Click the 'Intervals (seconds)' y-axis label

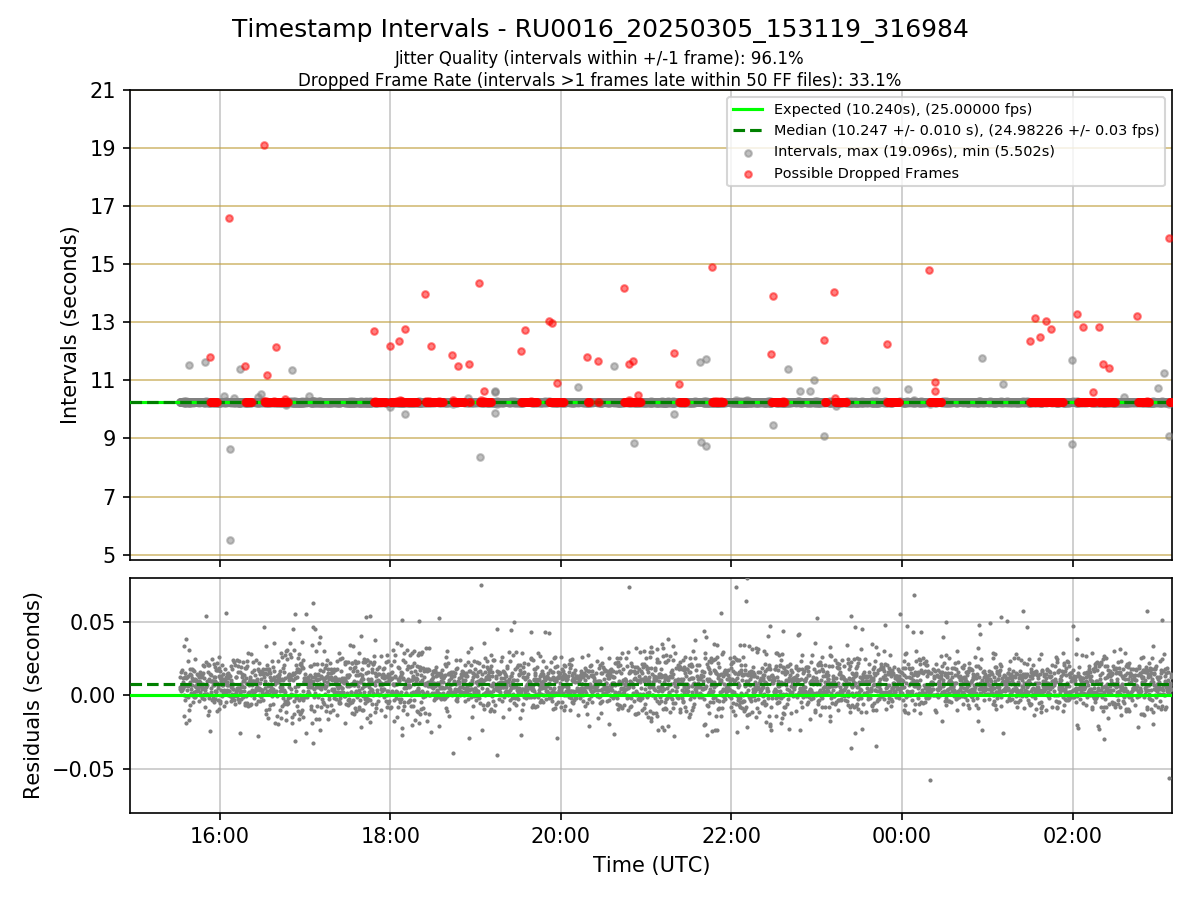tap(70, 324)
